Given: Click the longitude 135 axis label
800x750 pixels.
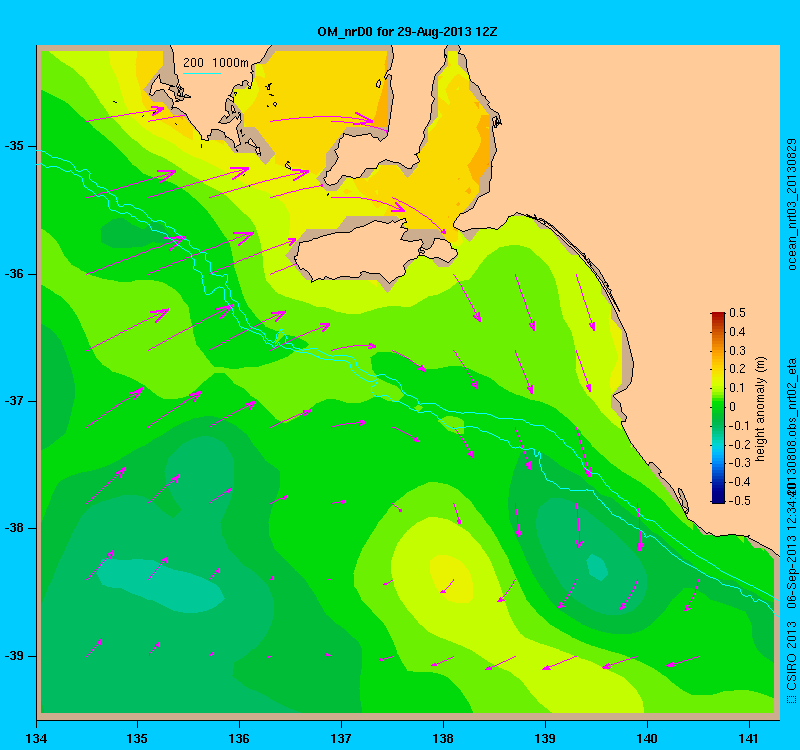Looking at the screenshot, I should point(137,738).
